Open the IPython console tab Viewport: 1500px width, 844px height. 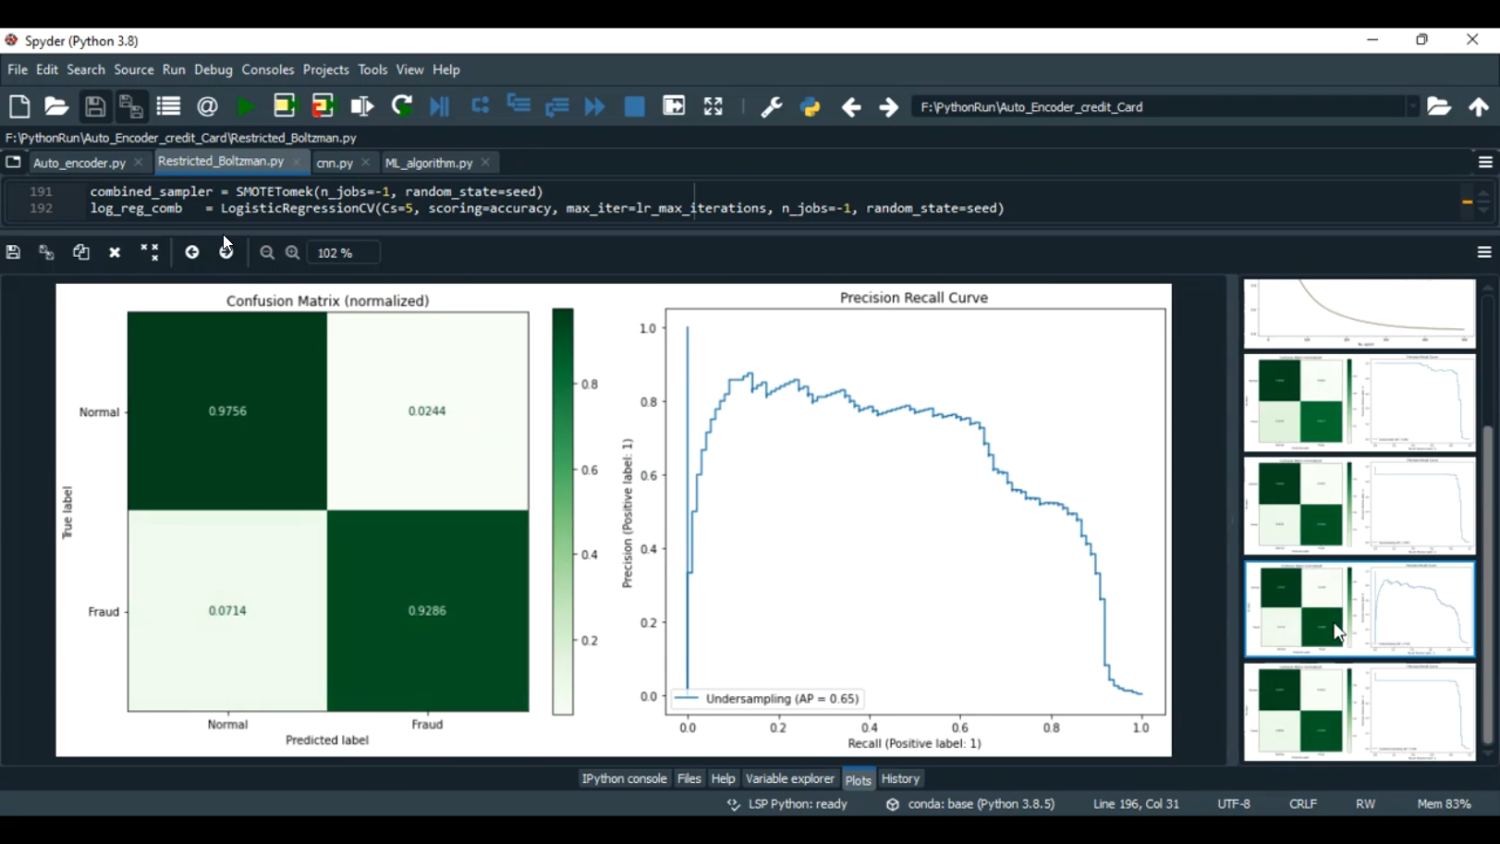(x=624, y=779)
